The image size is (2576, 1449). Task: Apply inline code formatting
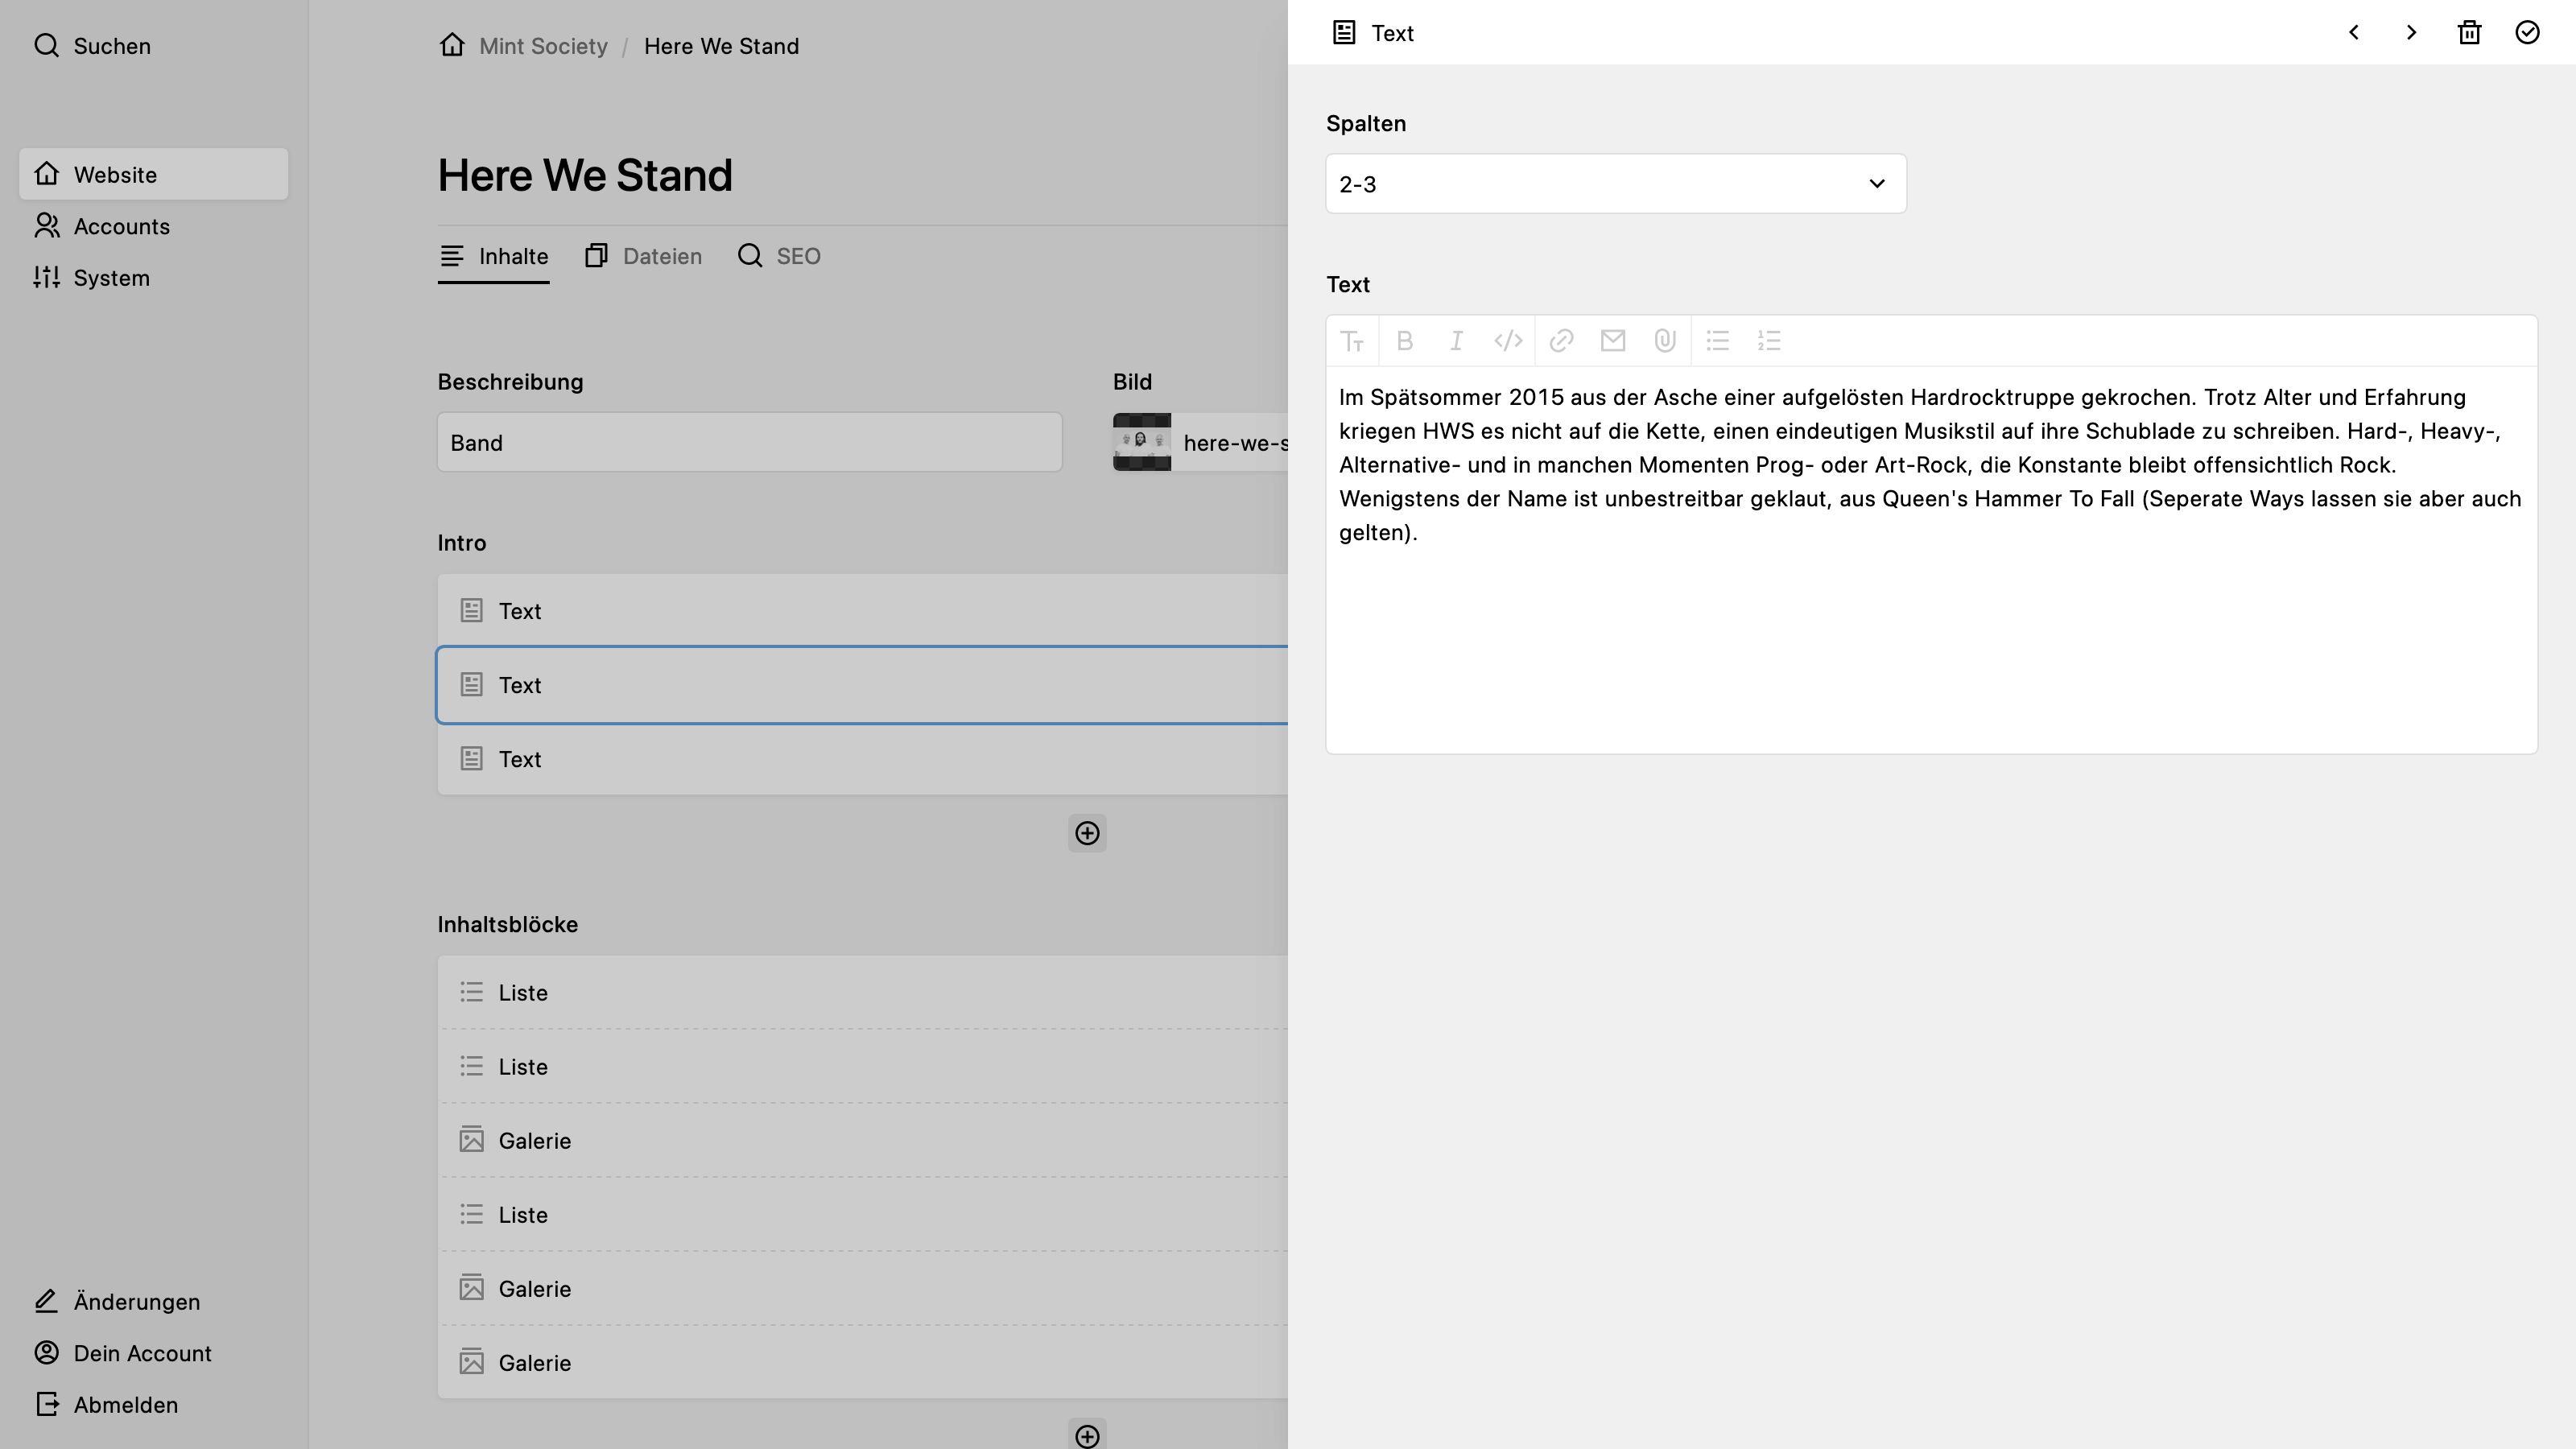click(x=1508, y=341)
